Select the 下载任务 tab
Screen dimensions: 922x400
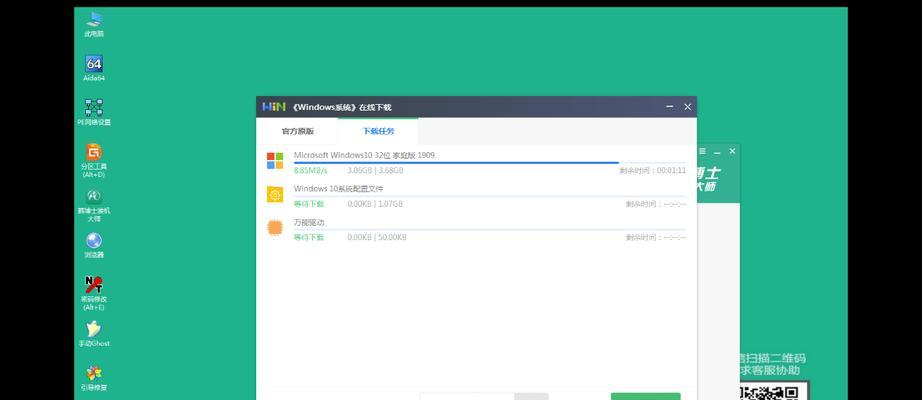coord(378,131)
